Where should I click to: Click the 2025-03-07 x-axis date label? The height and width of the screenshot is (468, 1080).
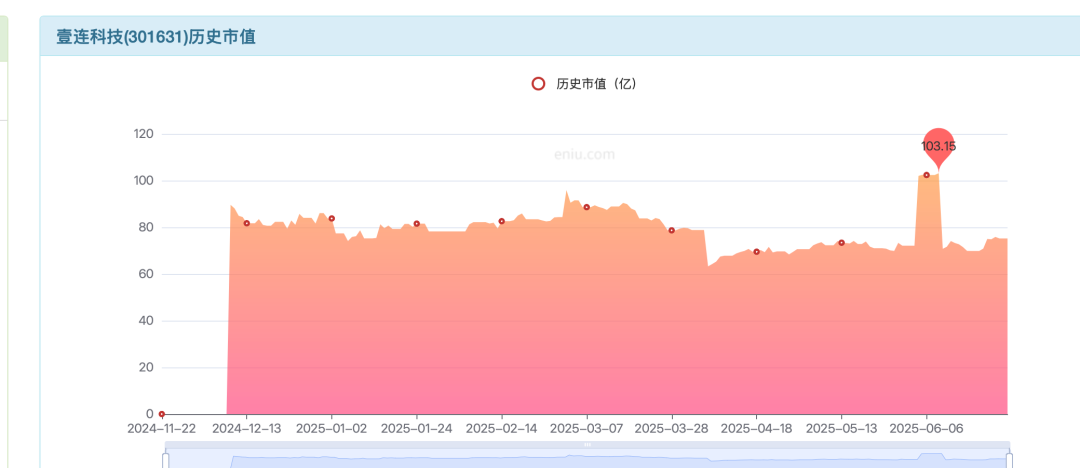[x=587, y=428]
